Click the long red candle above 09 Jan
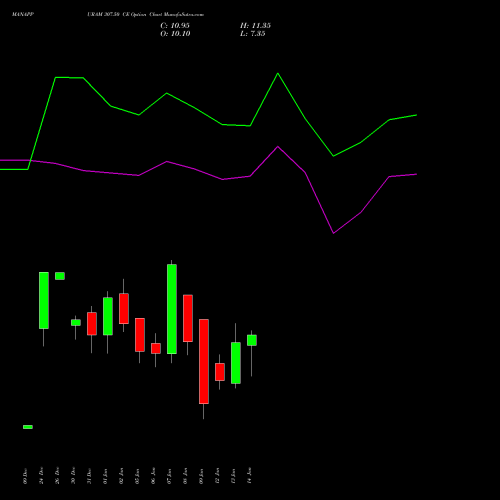 (x=204, y=361)
